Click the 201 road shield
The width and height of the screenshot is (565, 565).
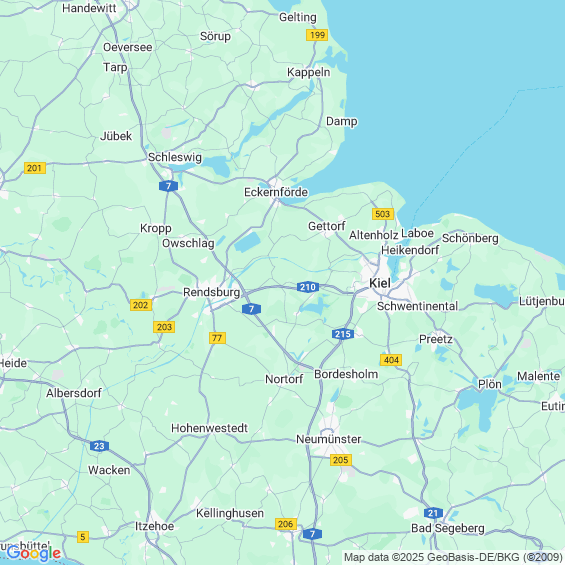(35, 168)
